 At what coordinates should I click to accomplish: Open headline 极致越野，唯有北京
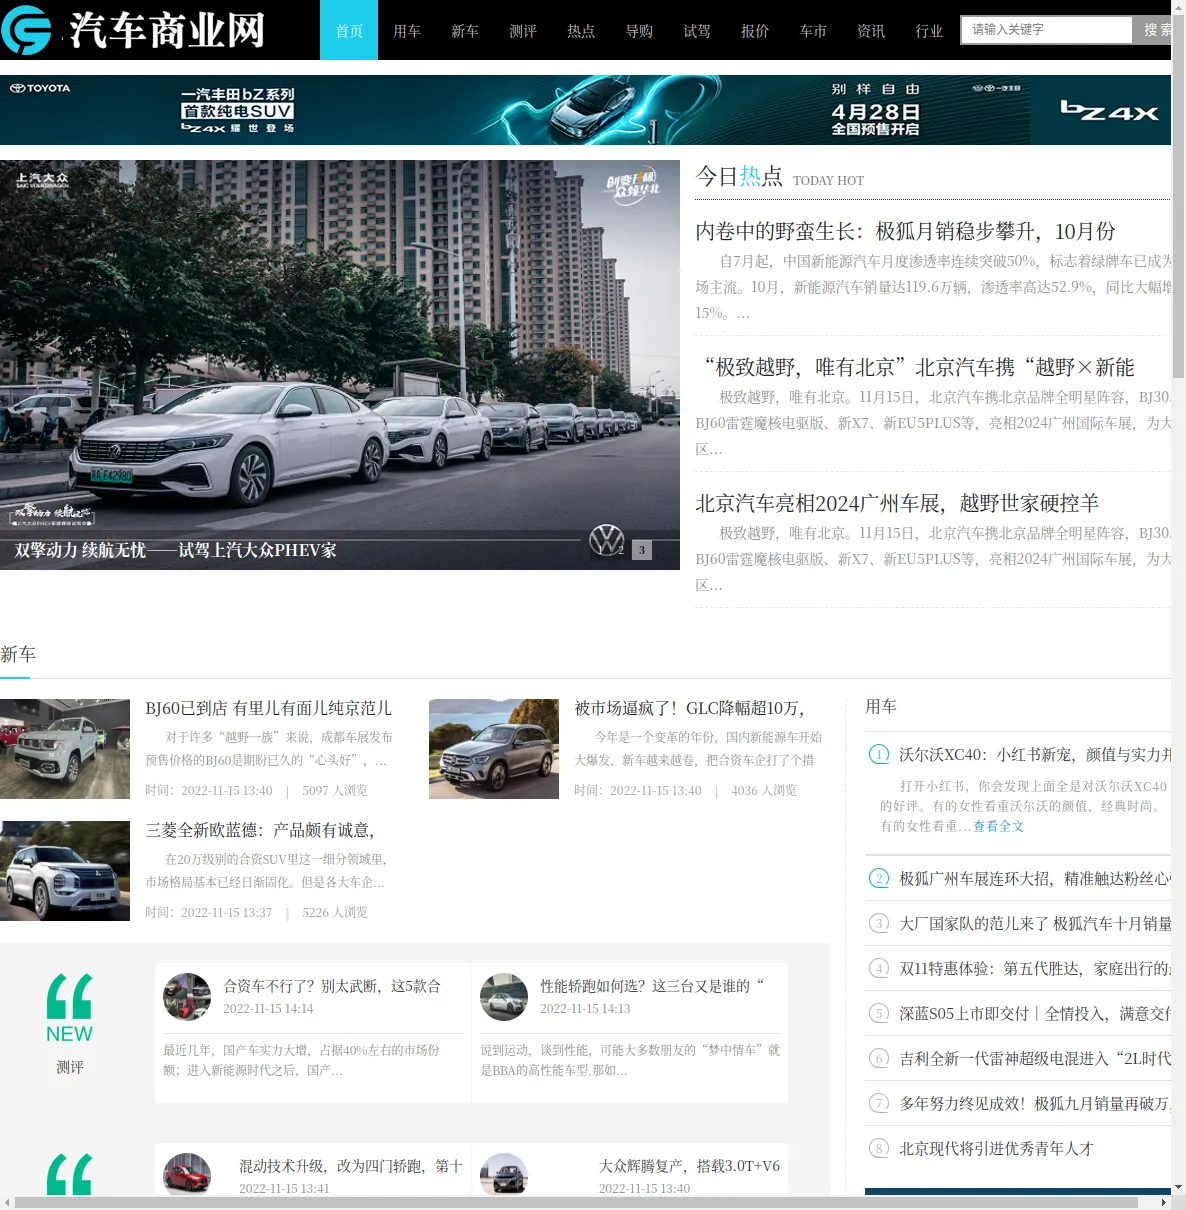pyautogui.click(x=915, y=367)
